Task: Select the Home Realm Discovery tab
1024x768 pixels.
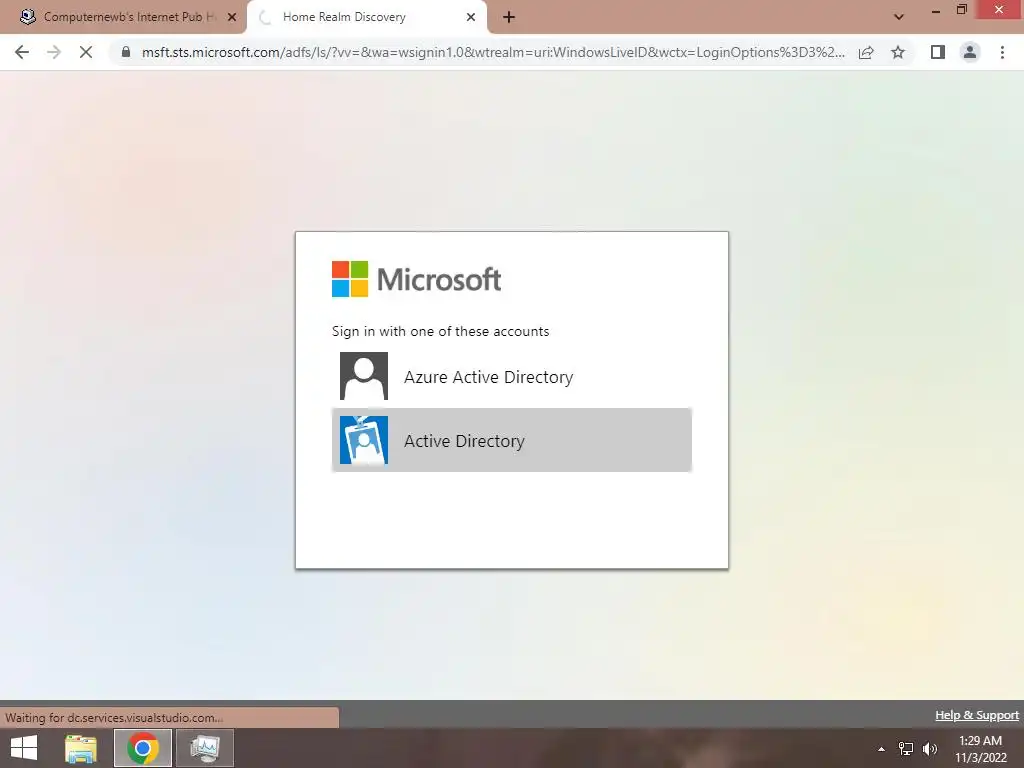Action: (x=366, y=17)
